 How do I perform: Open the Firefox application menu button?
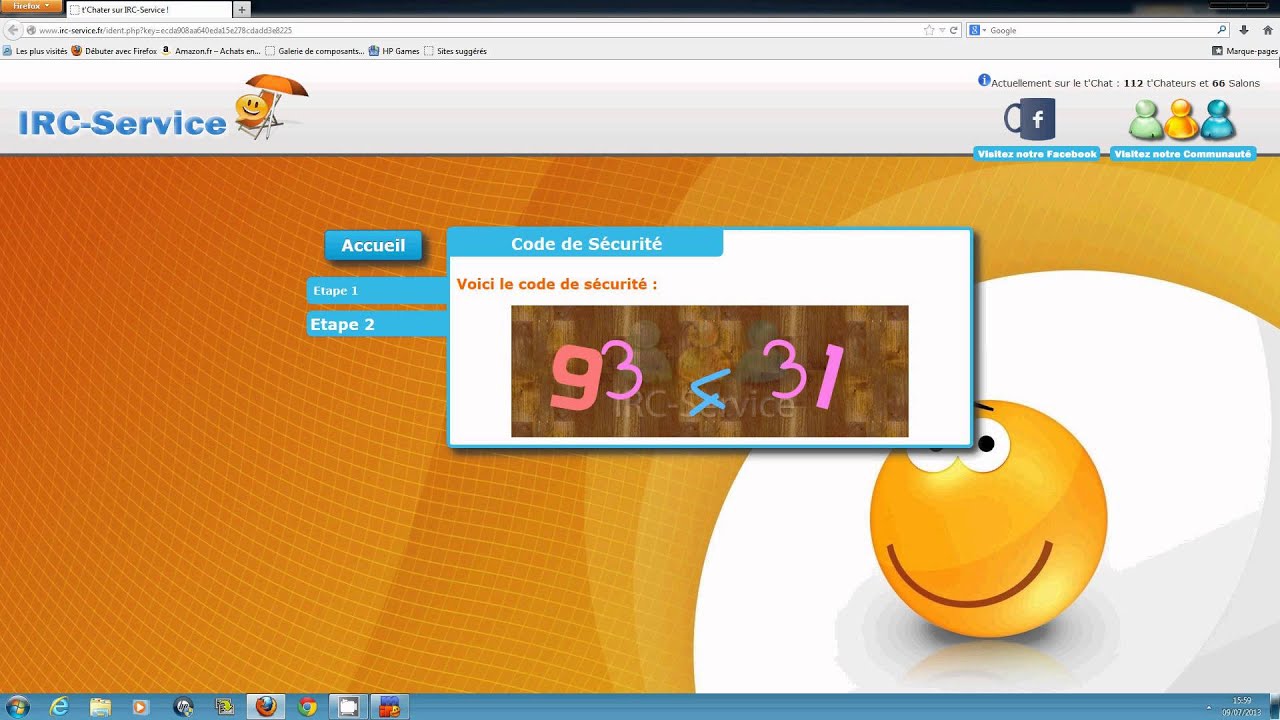pyautogui.click(x=32, y=6)
